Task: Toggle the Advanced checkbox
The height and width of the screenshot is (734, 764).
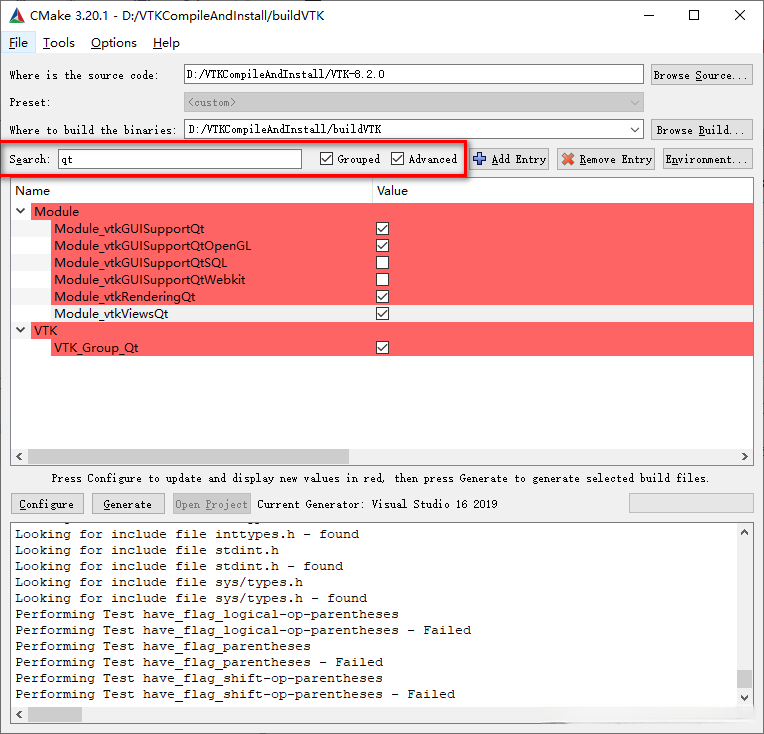Action: pyautogui.click(x=398, y=159)
